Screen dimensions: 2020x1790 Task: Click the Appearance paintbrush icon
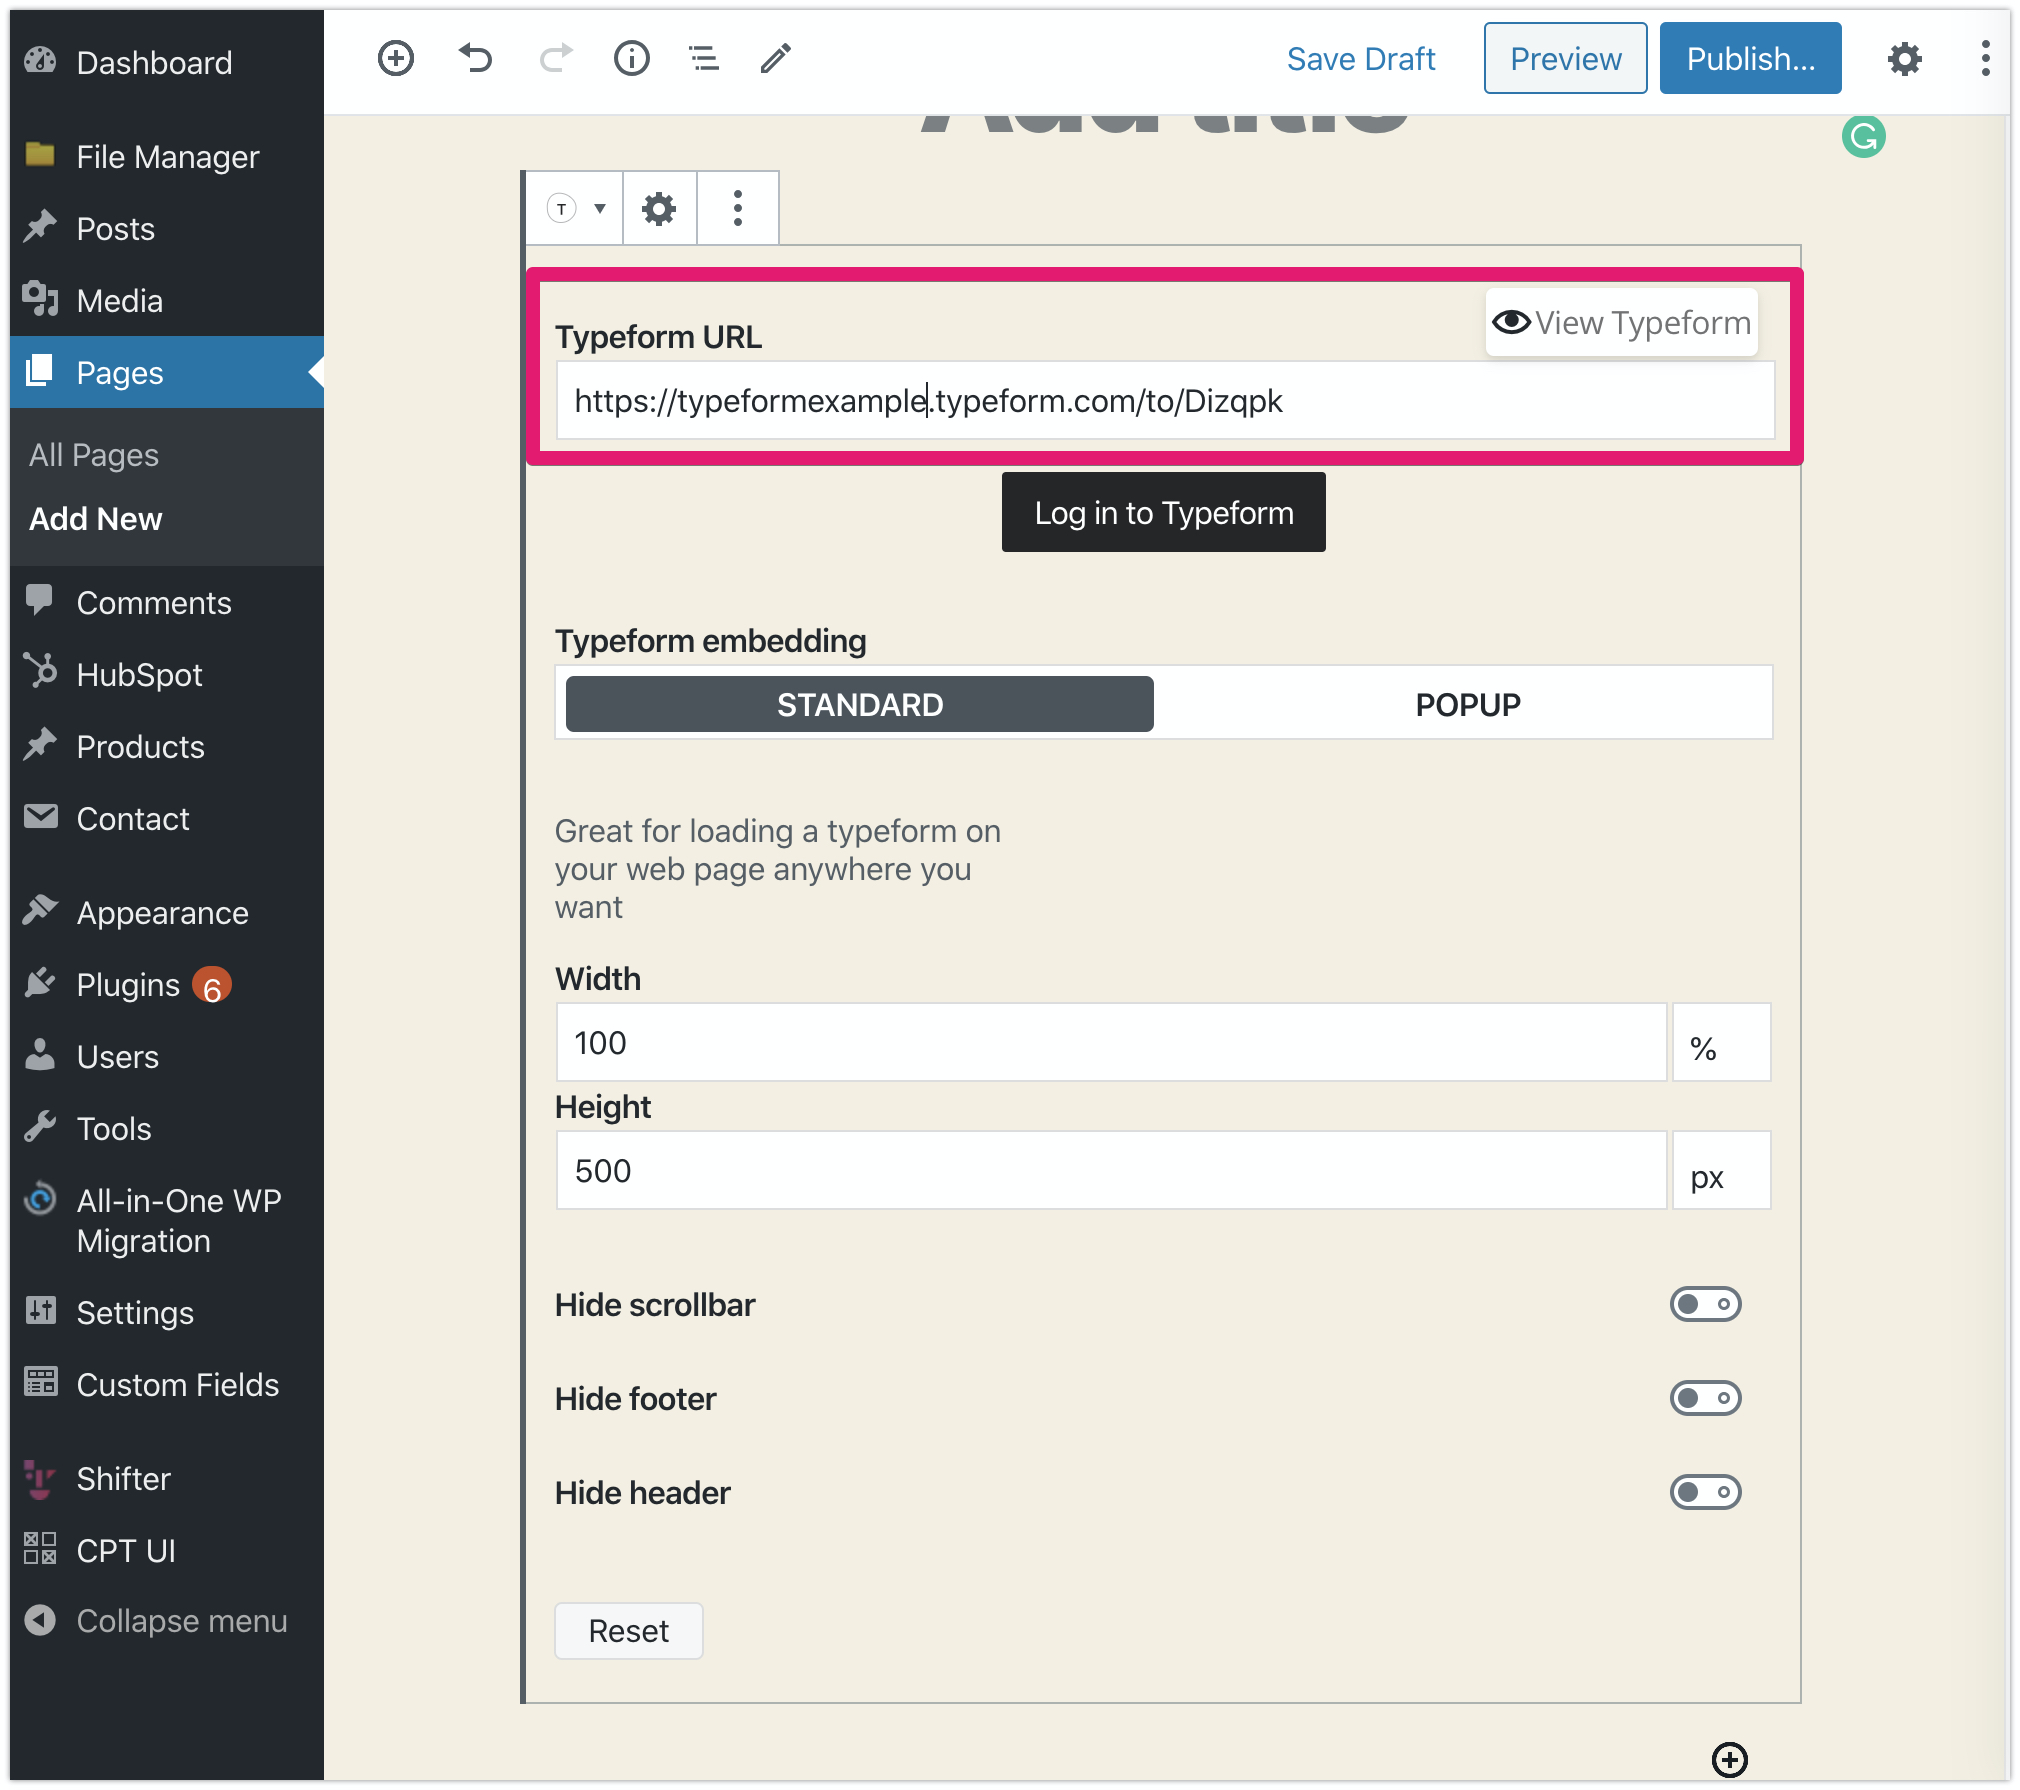coord(40,910)
